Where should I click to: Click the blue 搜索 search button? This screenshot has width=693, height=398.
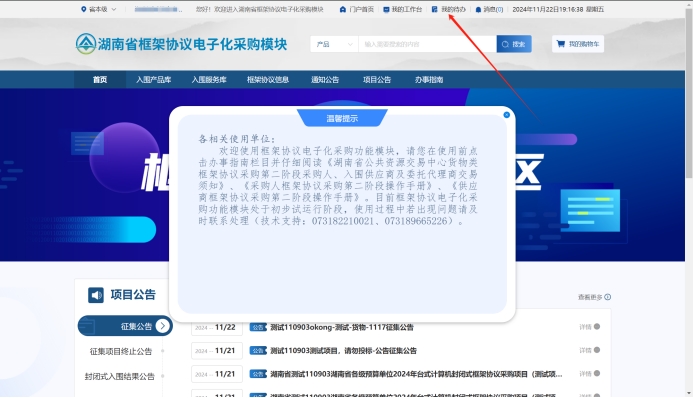click(x=514, y=44)
